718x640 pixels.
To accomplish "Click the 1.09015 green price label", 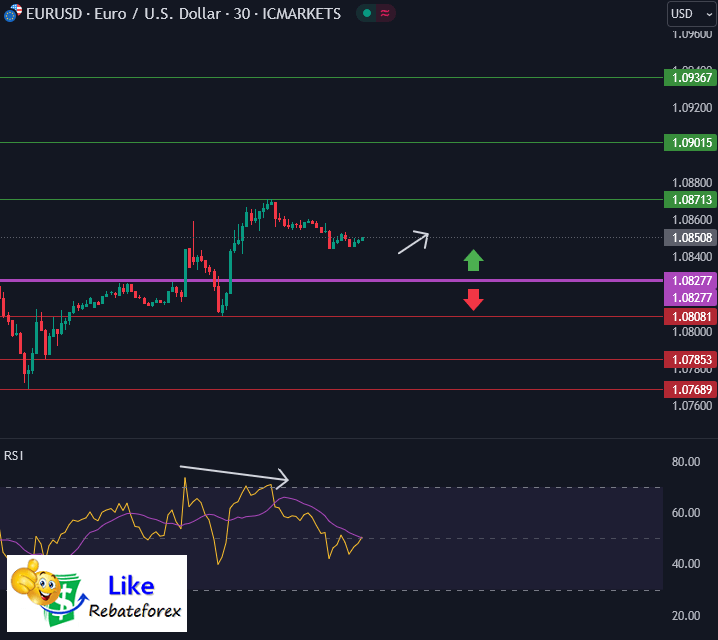I will 689,143.
